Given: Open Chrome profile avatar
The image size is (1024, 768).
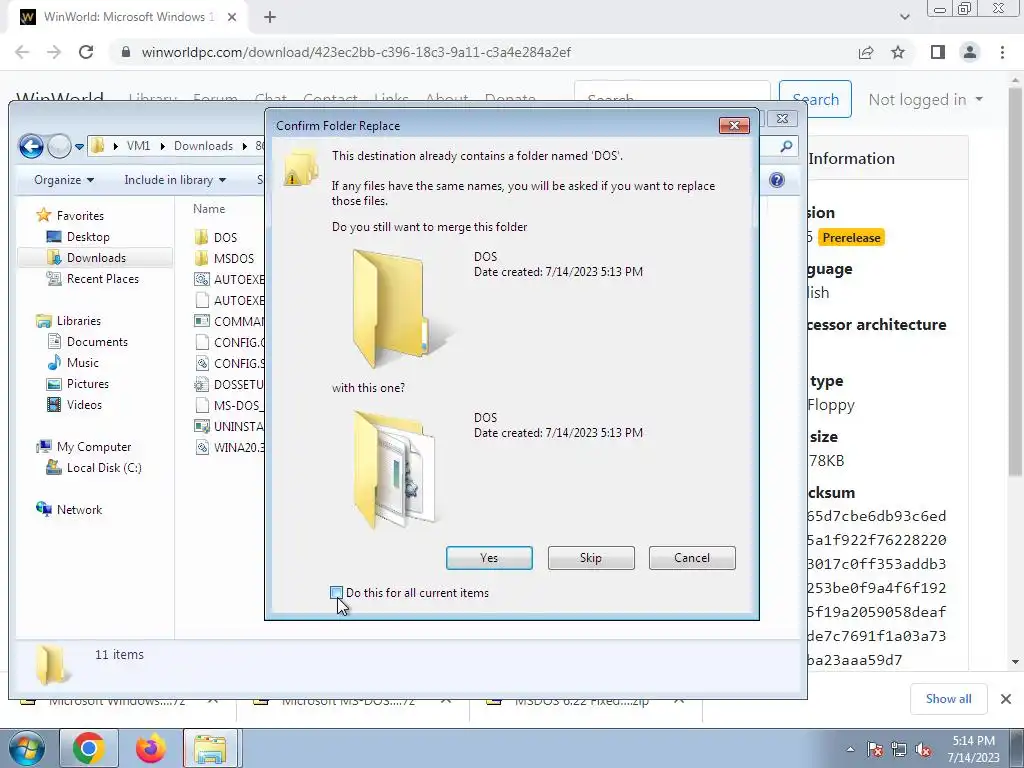Looking at the screenshot, I should coord(970,52).
